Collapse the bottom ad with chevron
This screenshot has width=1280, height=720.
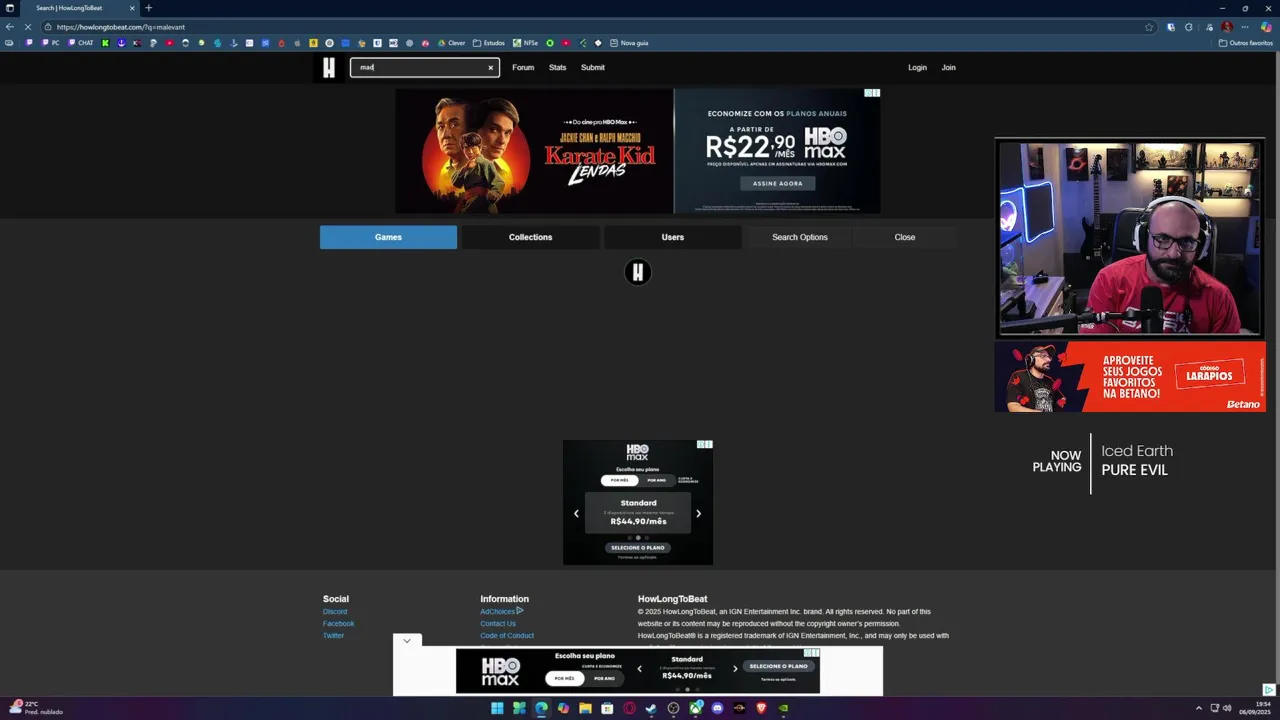tap(407, 640)
